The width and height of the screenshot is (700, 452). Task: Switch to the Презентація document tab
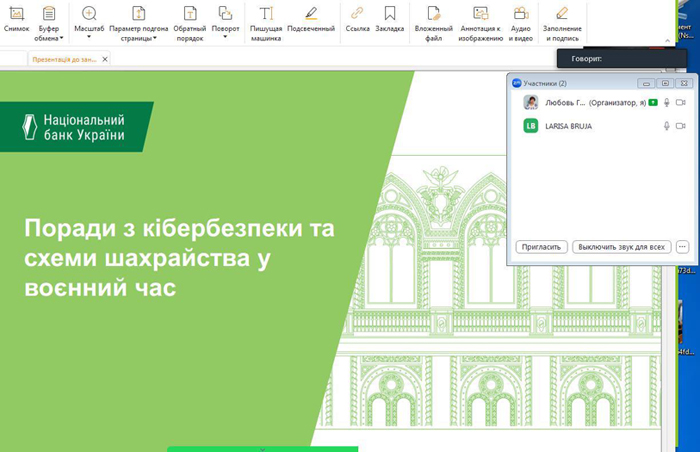pyautogui.click(x=64, y=60)
